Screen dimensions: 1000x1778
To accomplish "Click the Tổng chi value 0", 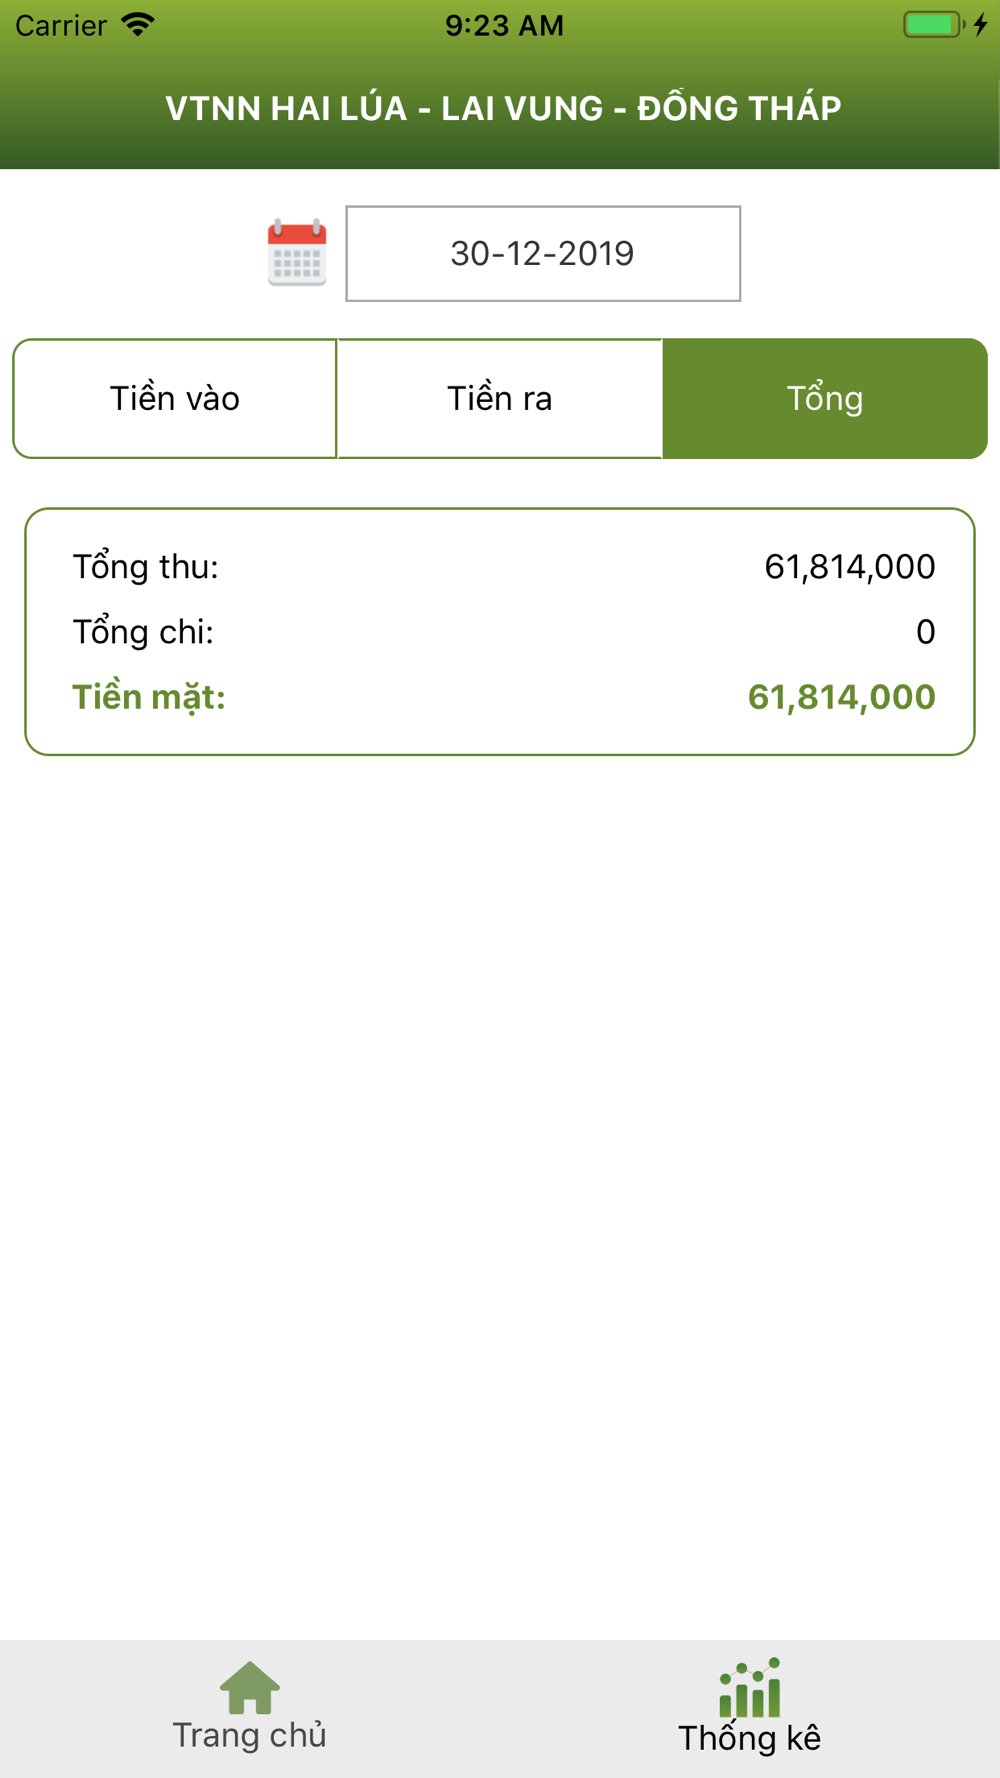I will (x=925, y=632).
